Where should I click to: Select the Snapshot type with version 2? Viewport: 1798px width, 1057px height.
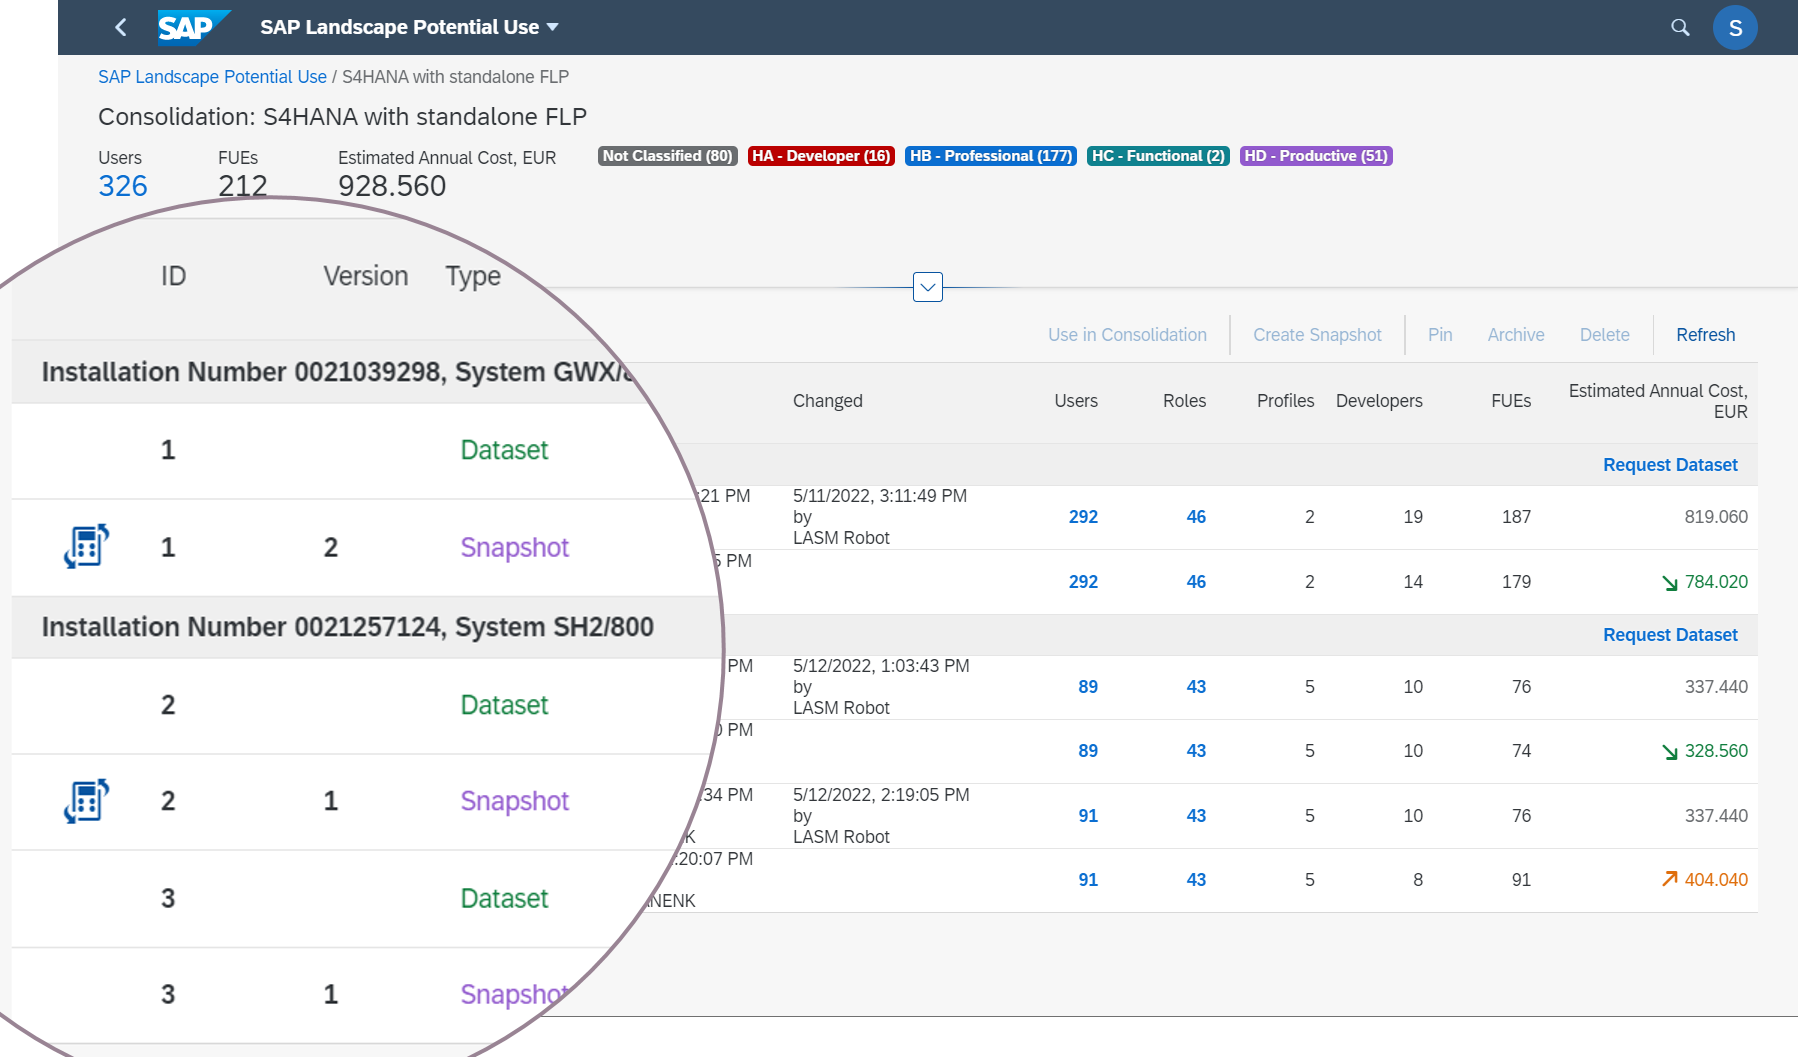coord(514,548)
